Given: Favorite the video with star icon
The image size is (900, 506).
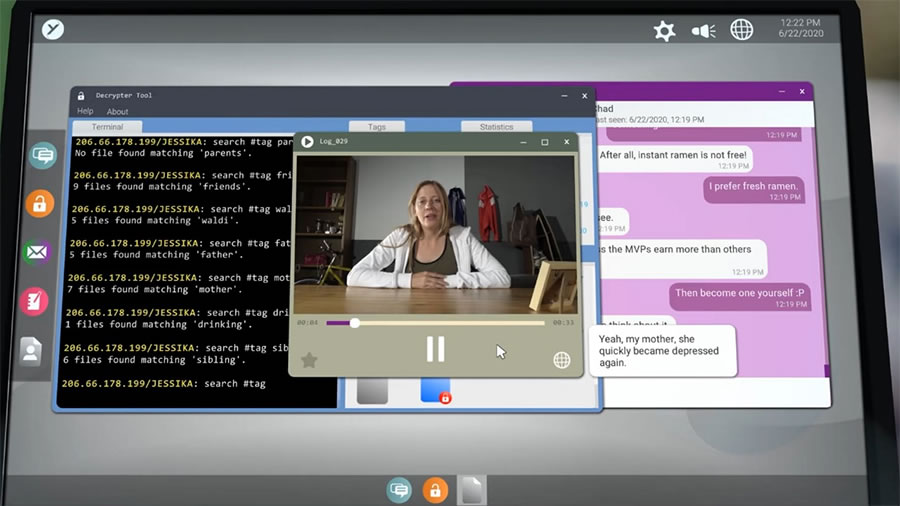Looking at the screenshot, I should (x=309, y=360).
